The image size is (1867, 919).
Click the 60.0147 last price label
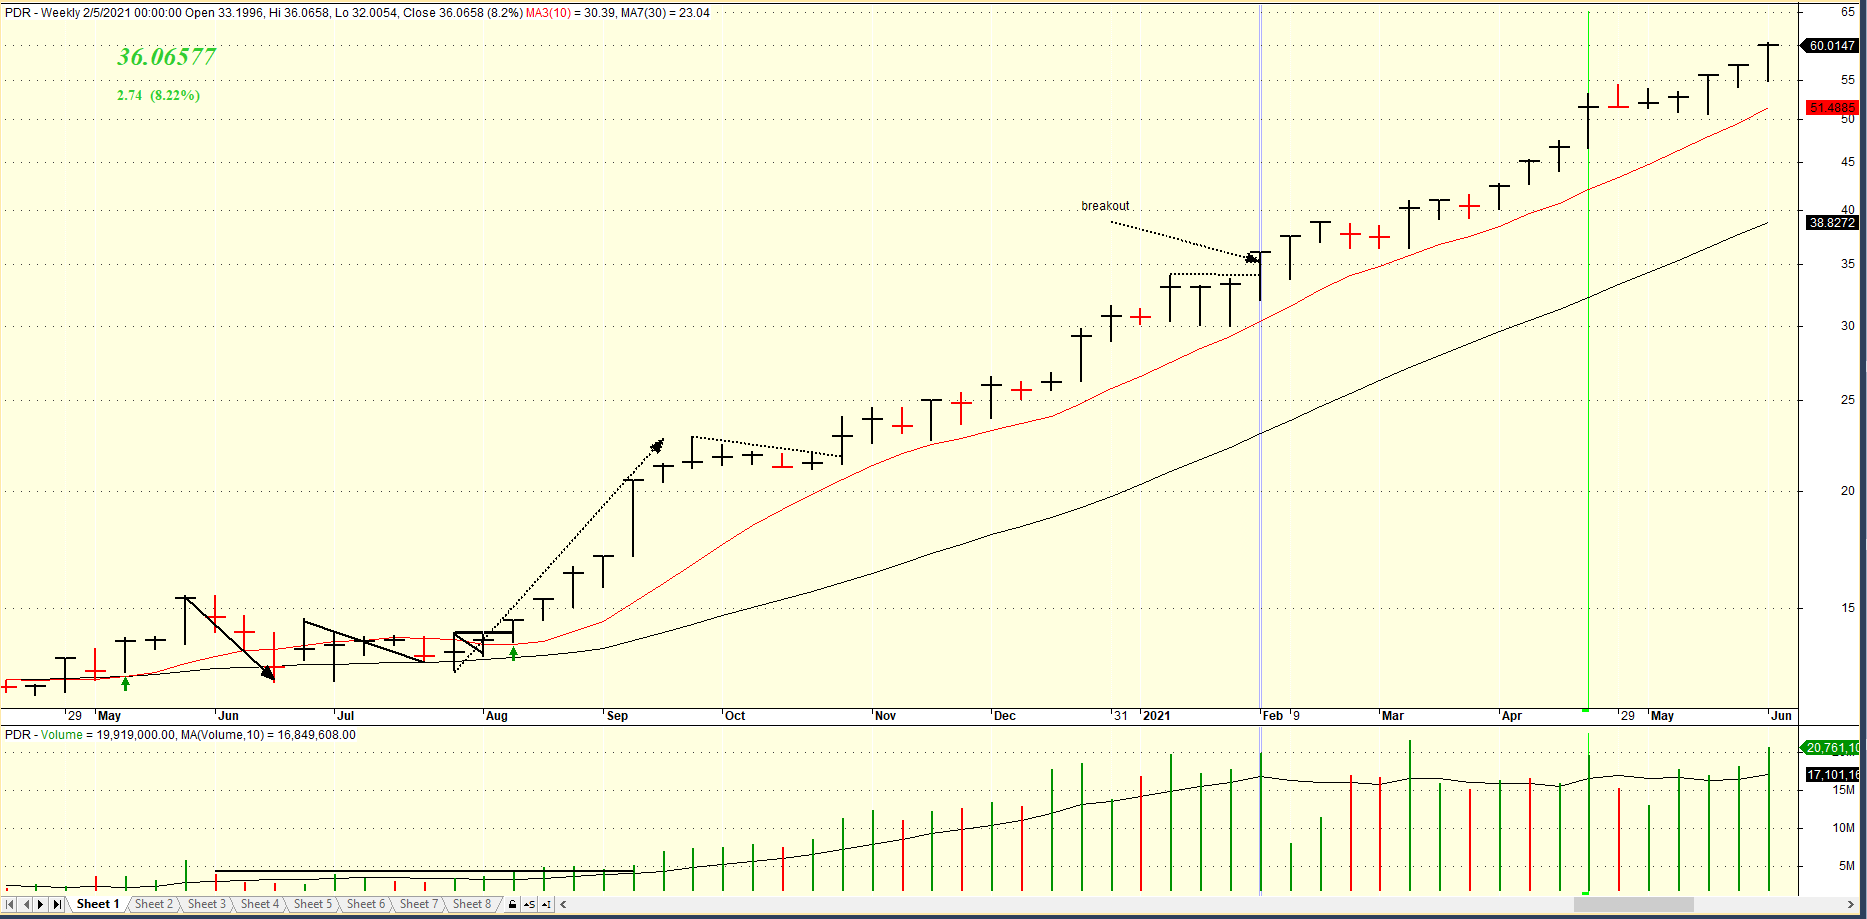coord(1831,46)
